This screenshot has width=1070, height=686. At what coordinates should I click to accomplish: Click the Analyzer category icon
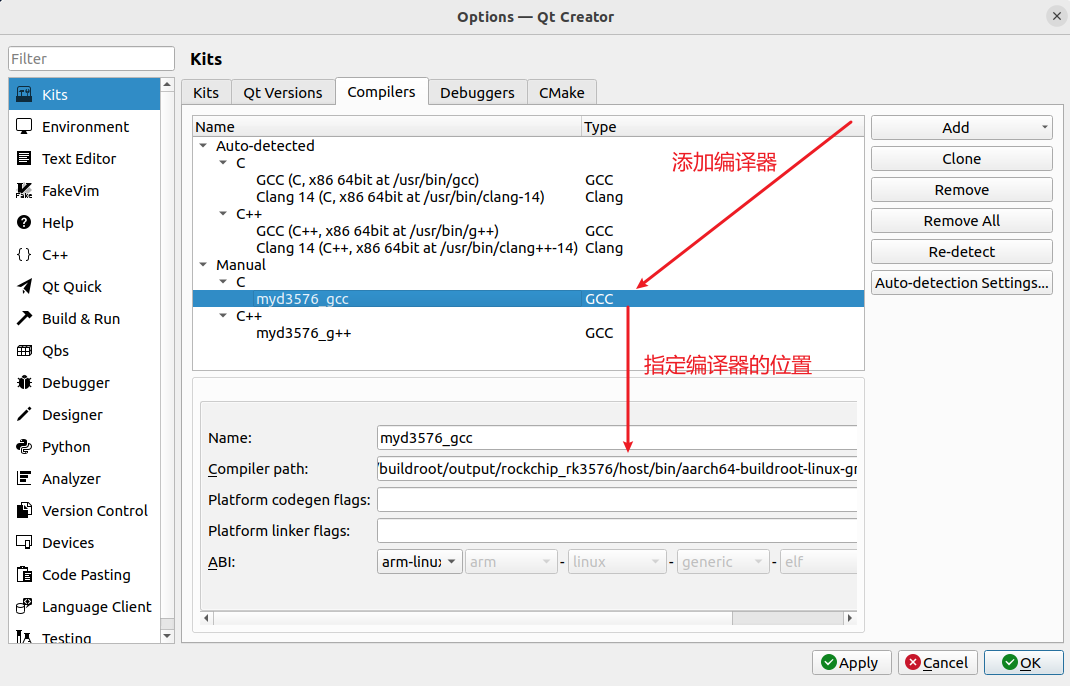(x=24, y=478)
